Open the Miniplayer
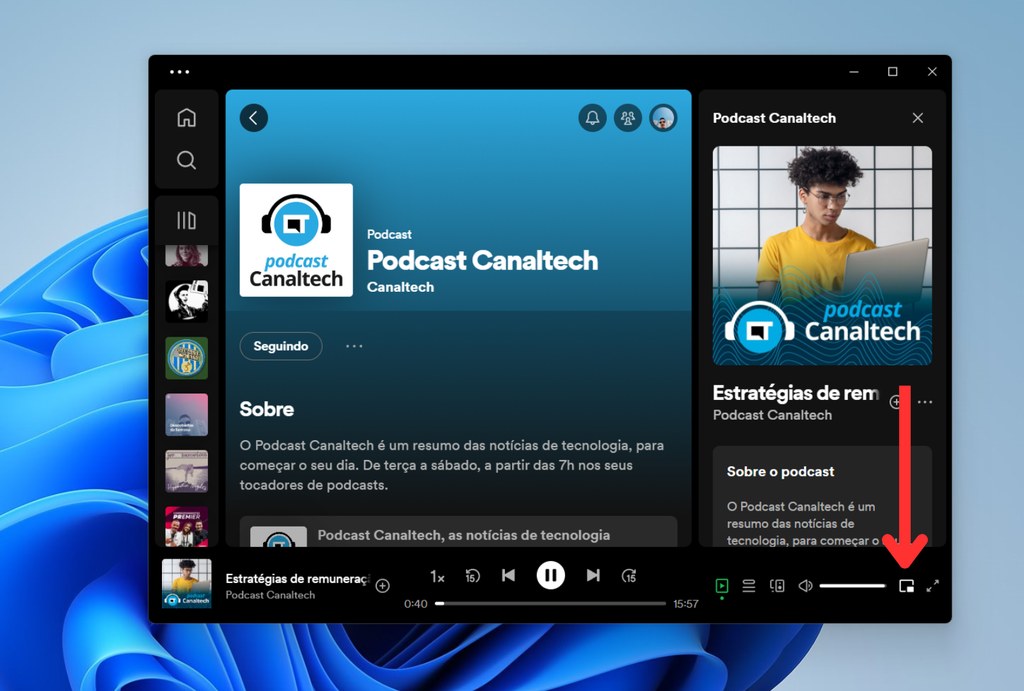Screen dimensions: 1024x691 906,586
